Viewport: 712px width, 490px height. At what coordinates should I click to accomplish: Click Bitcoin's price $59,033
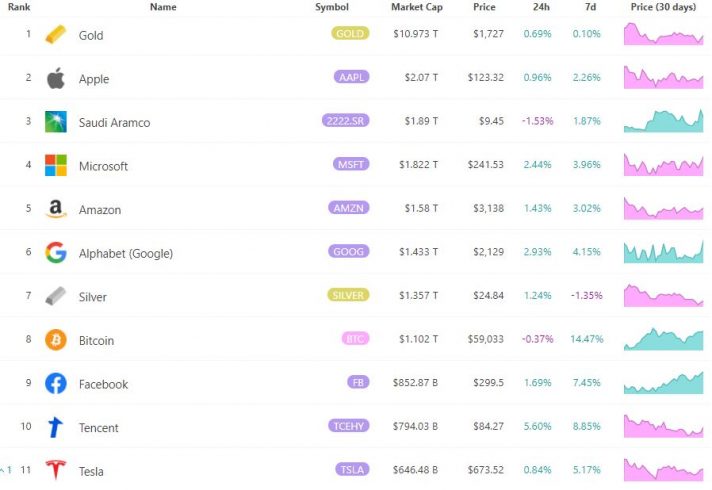click(x=485, y=339)
